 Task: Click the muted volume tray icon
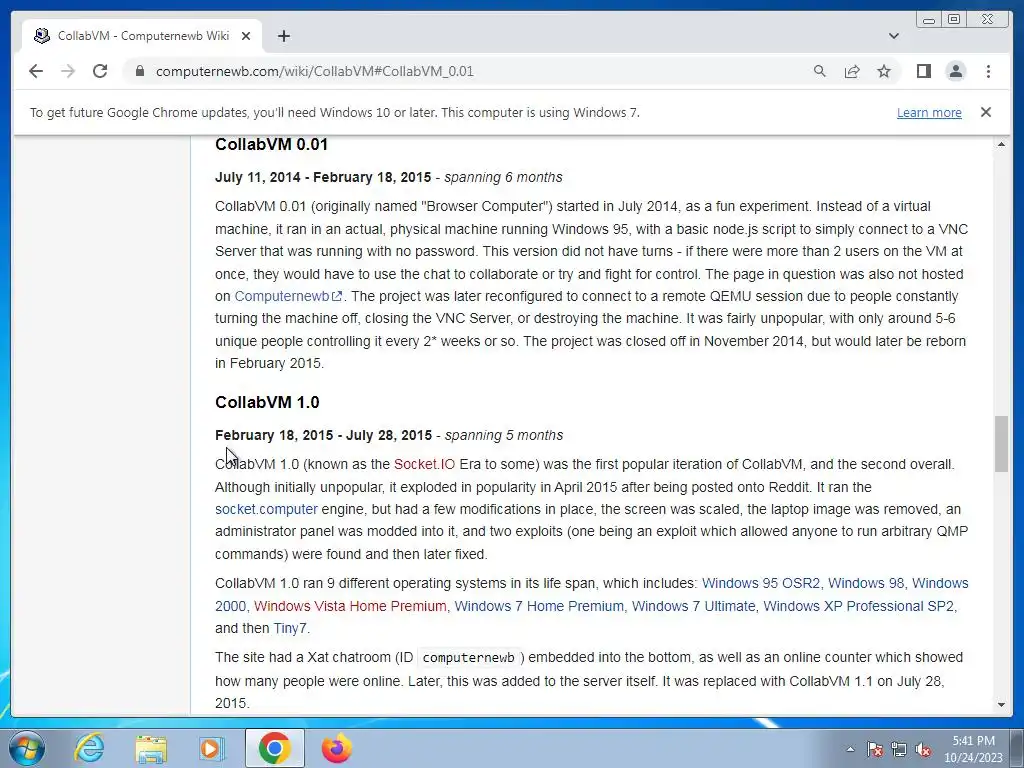[923, 749]
